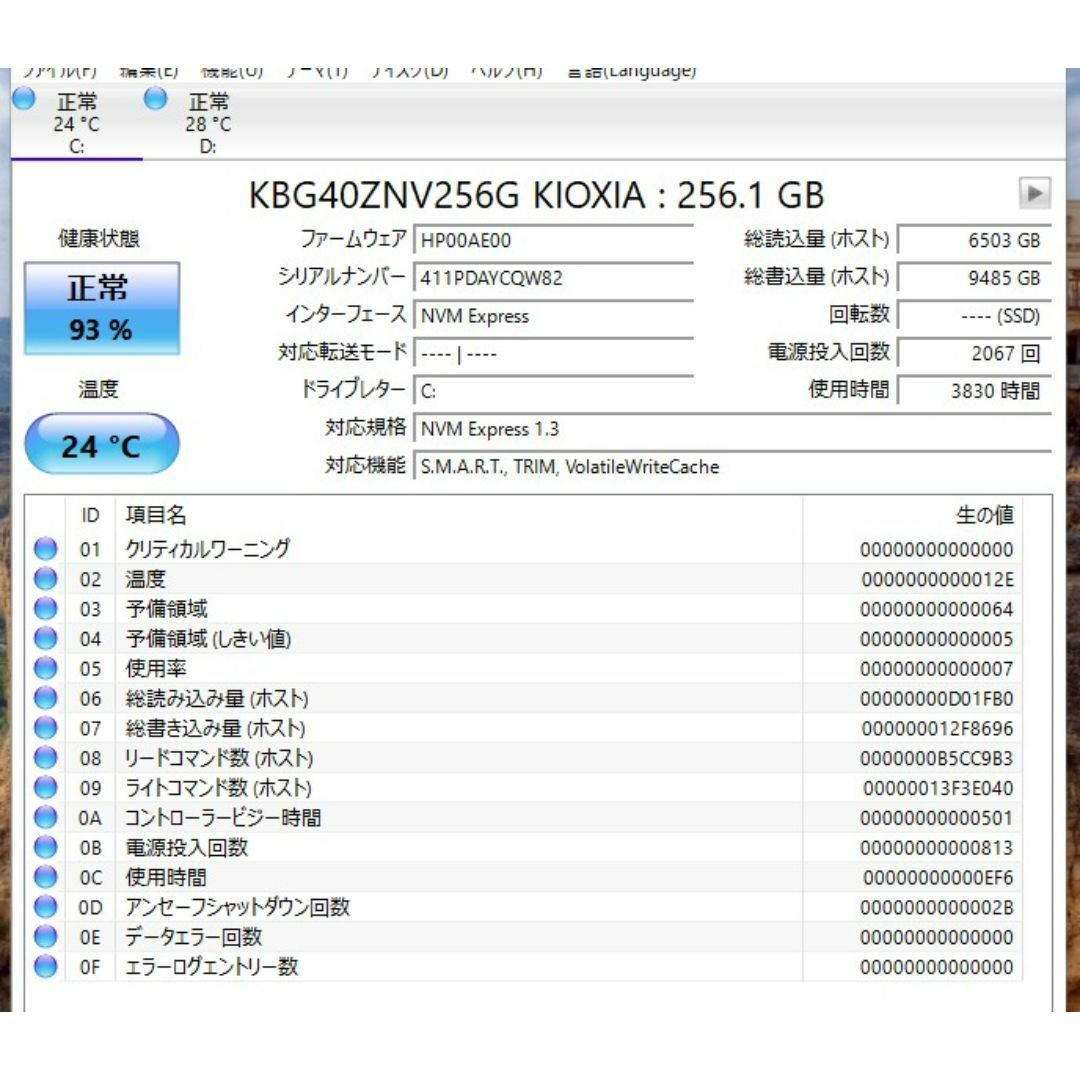Image resolution: width=1080 pixels, height=1080 pixels.
Task: Select the データエラー回数 attribute name
Action: pos(194,937)
